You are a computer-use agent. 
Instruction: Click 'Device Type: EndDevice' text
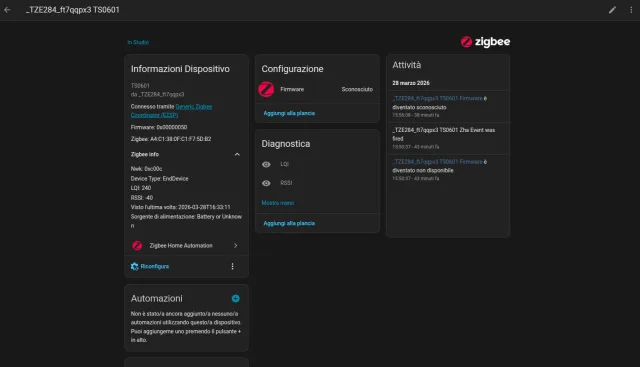[x=159, y=178]
